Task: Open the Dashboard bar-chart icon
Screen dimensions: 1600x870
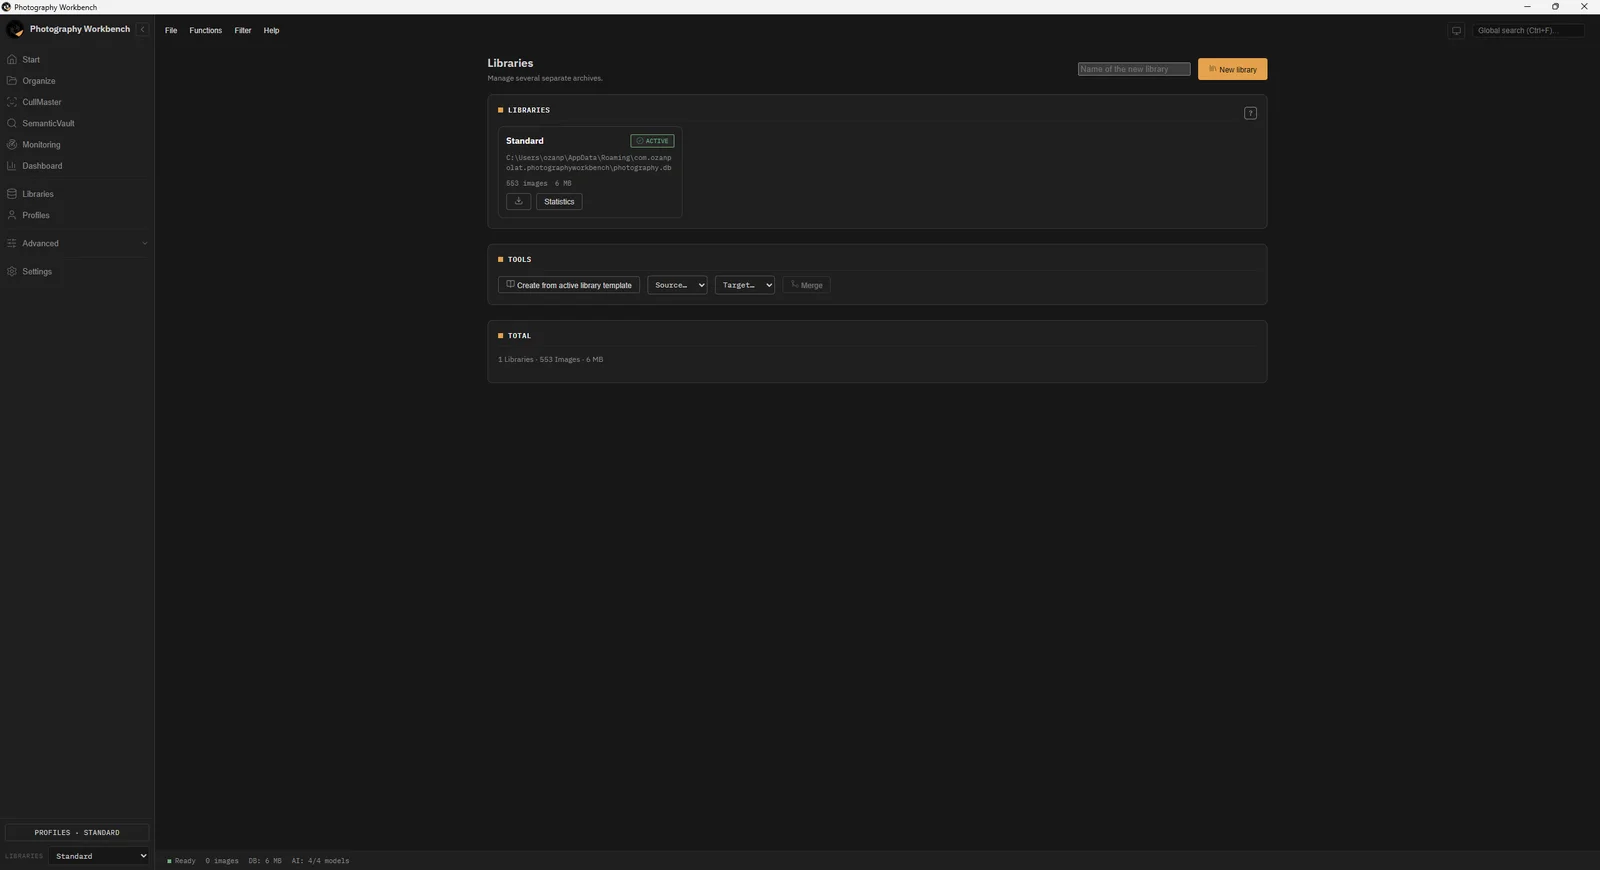Action: pyautogui.click(x=12, y=166)
